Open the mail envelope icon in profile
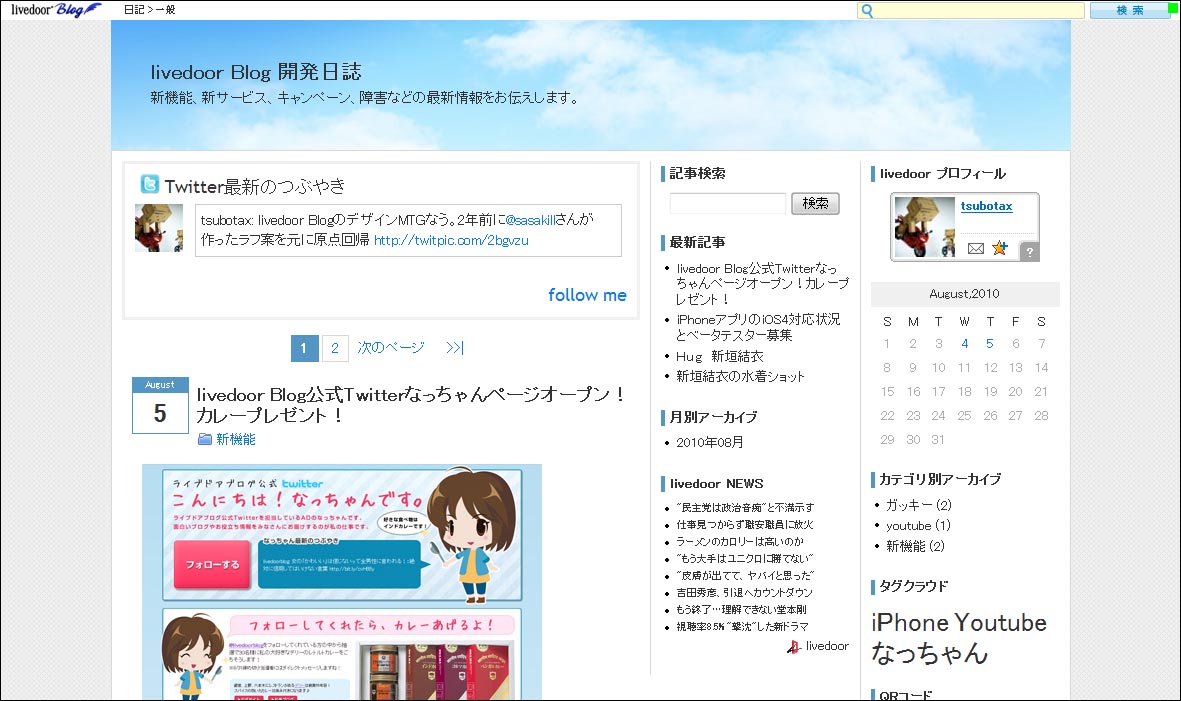Viewport: 1181px width, 701px height. tap(975, 248)
